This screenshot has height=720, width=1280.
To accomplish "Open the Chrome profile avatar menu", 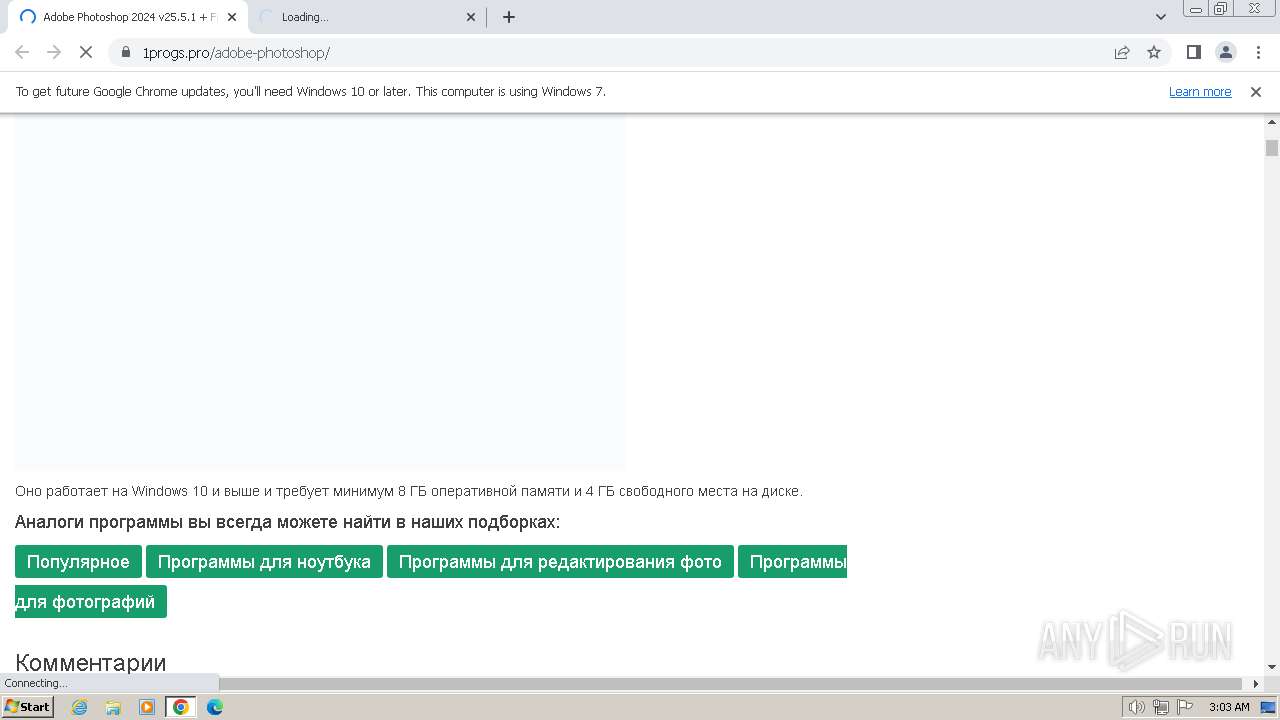I will [1225, 52].
